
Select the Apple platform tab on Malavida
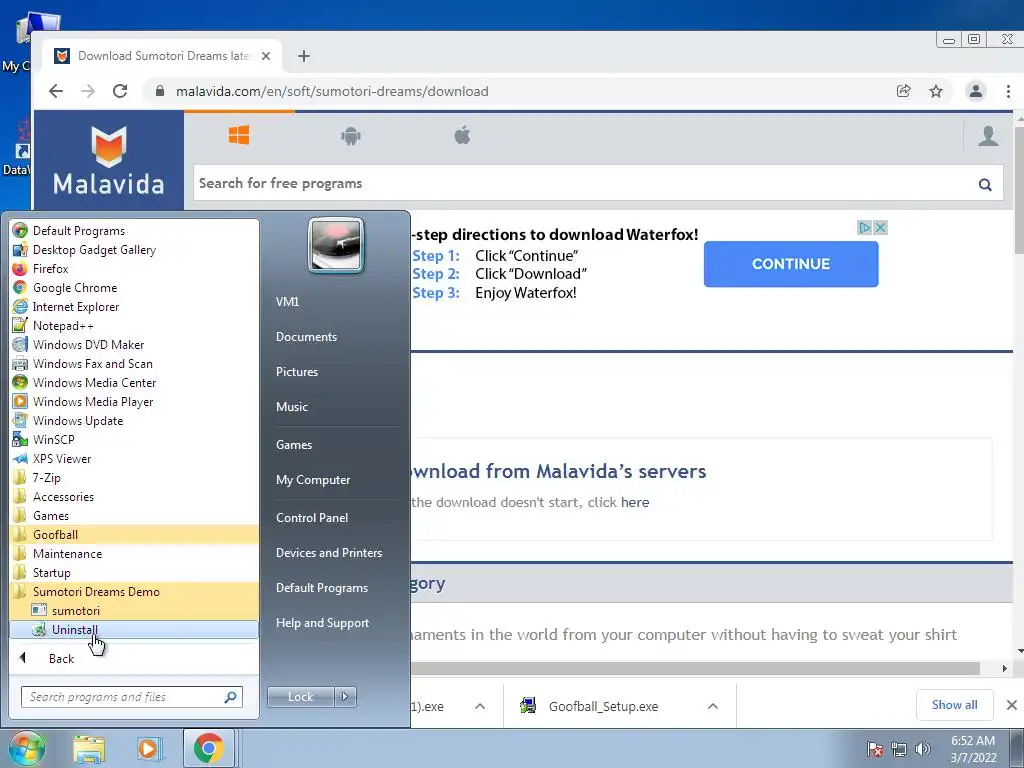pyautogui.click(x=462, y=136)
